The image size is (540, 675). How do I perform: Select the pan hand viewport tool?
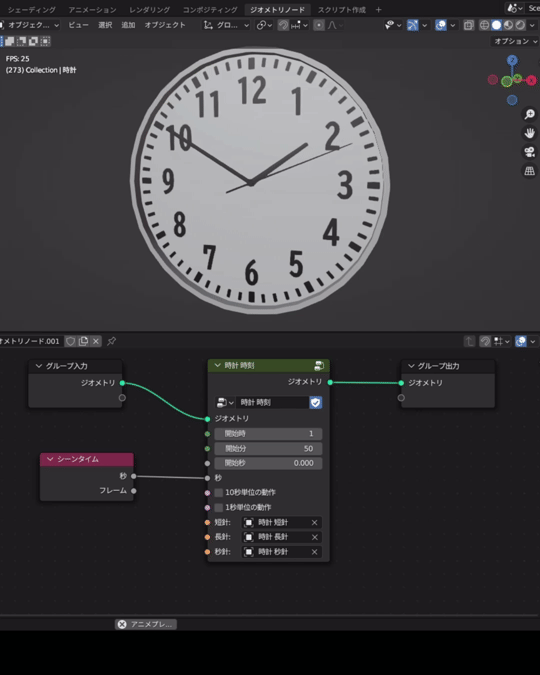point(529,133)
